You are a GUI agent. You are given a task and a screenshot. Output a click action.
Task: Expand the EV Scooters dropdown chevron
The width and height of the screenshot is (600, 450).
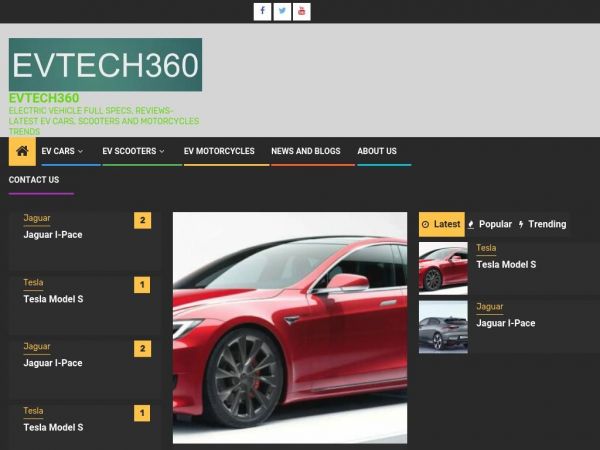(162, 152)
